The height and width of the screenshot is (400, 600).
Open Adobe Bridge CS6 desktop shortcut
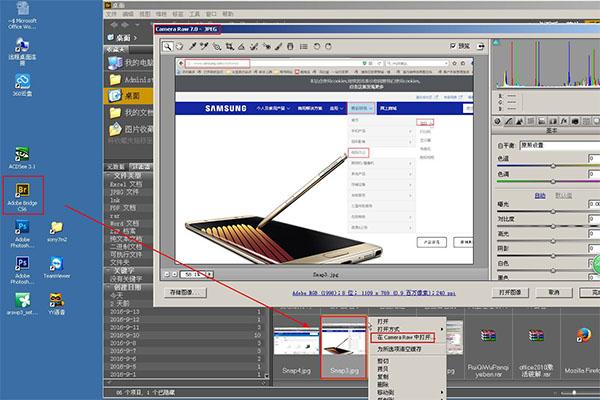click(x=23, y=196)
